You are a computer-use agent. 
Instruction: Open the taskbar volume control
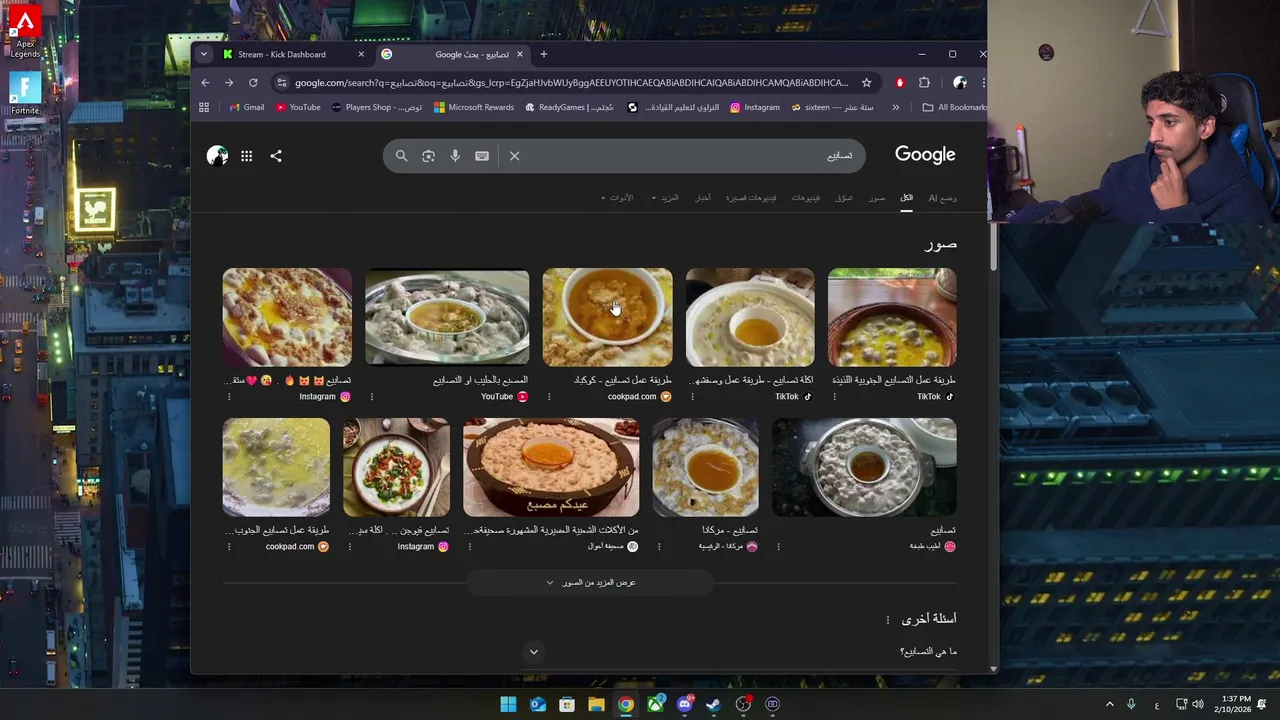(1198, 704)
